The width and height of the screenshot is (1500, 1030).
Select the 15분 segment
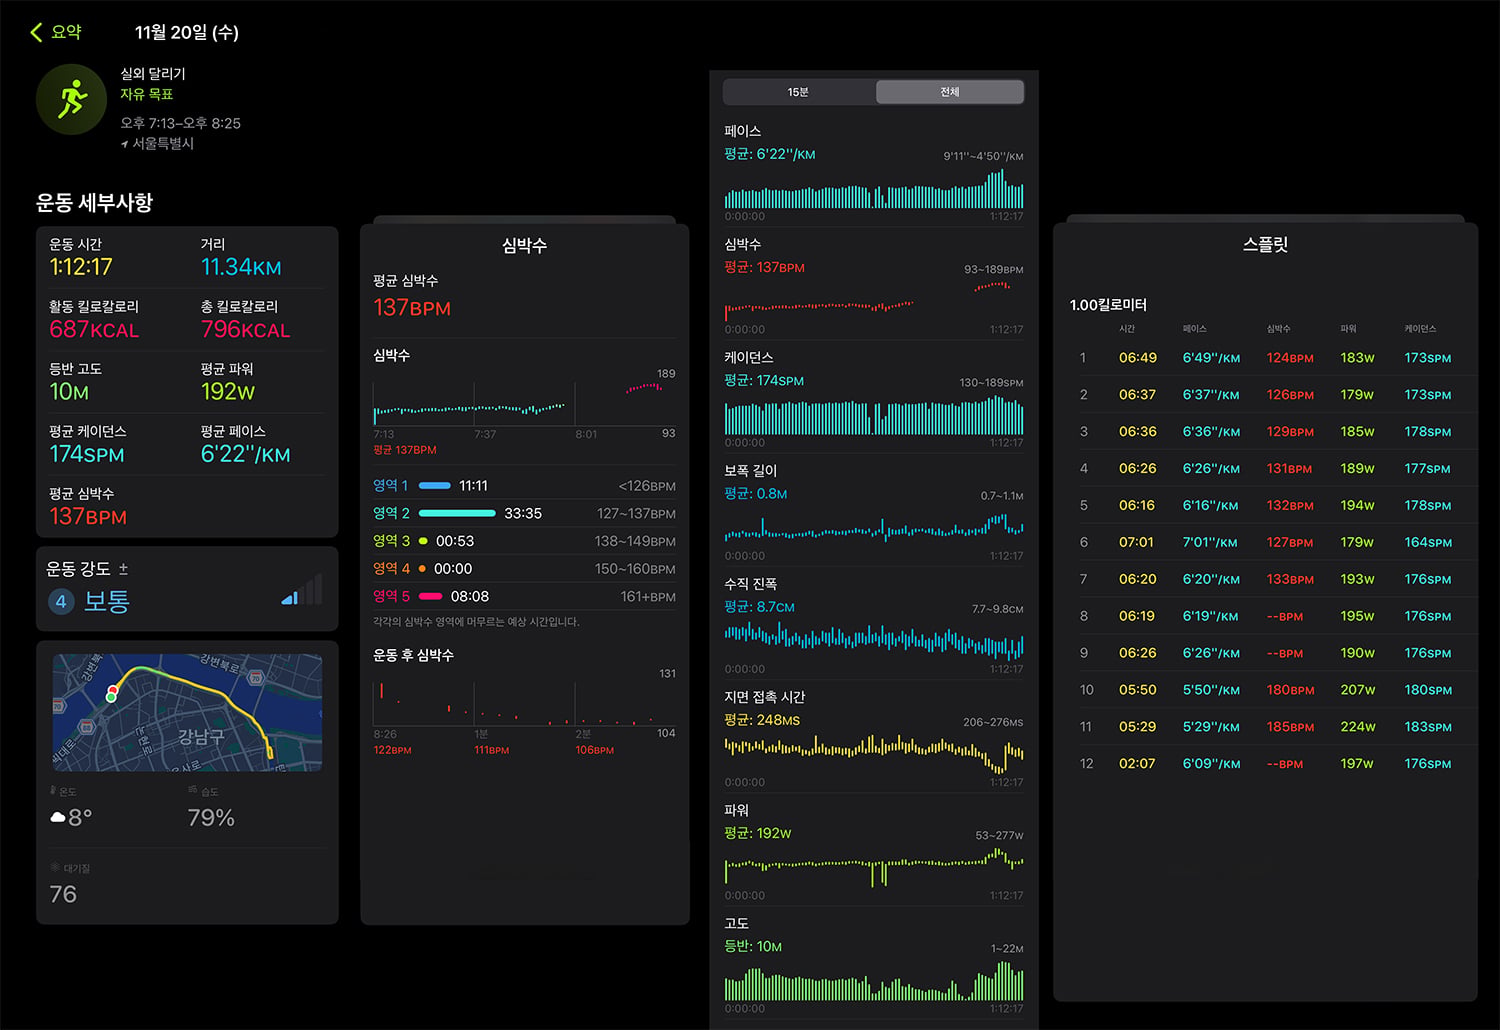click(x=798, y=92)
